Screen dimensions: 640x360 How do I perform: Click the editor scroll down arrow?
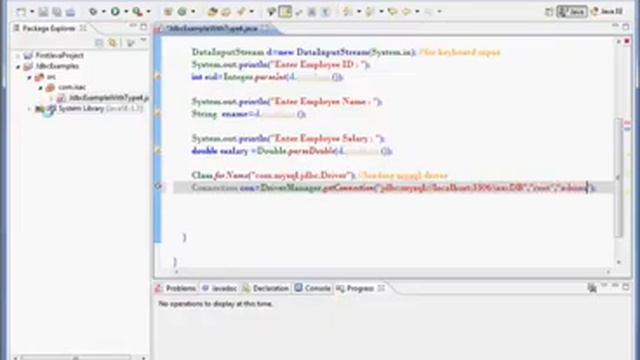pos(619,262)
